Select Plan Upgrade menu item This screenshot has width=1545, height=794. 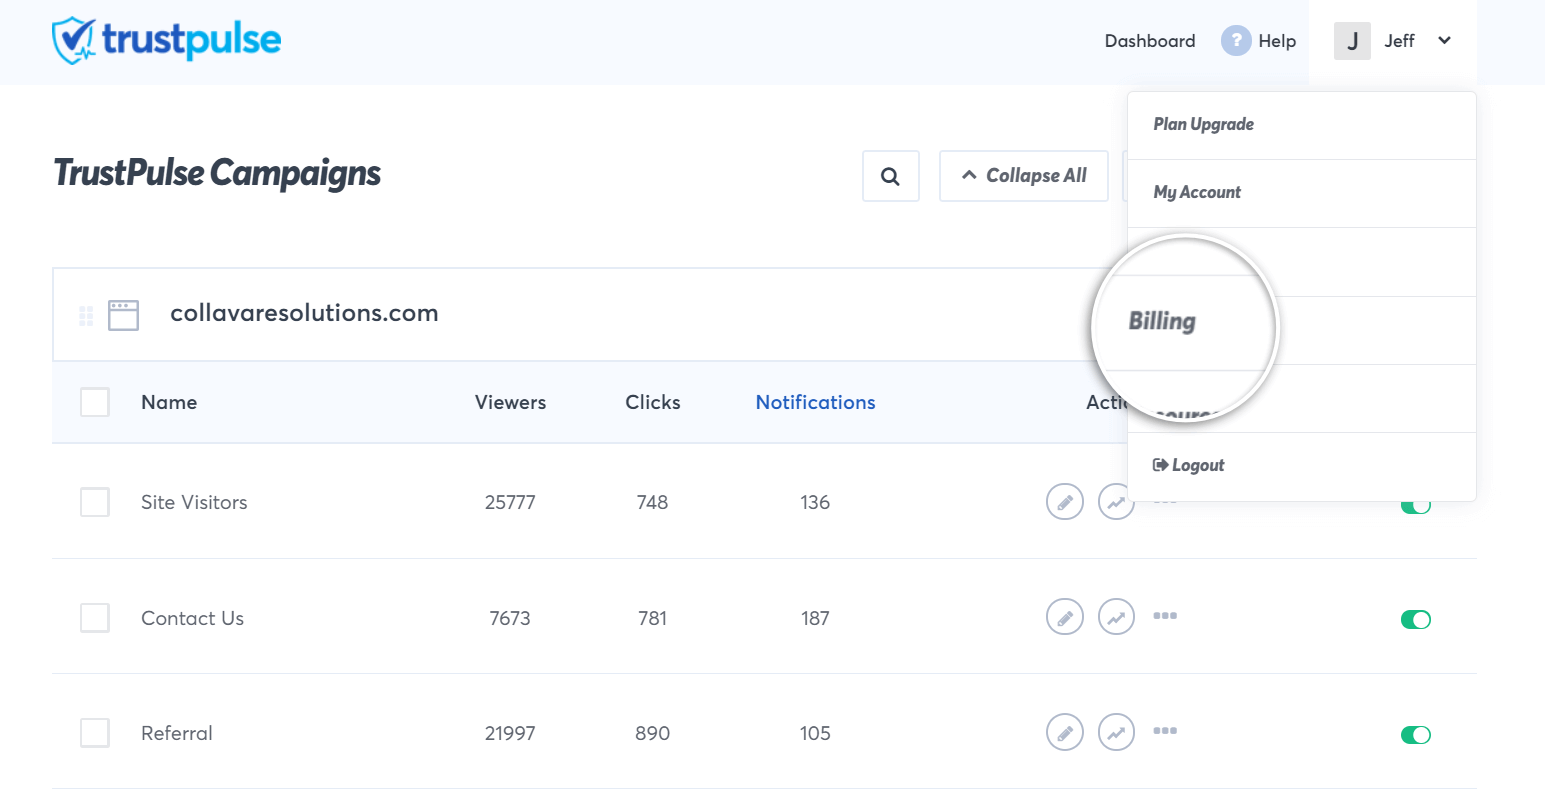1302,125
